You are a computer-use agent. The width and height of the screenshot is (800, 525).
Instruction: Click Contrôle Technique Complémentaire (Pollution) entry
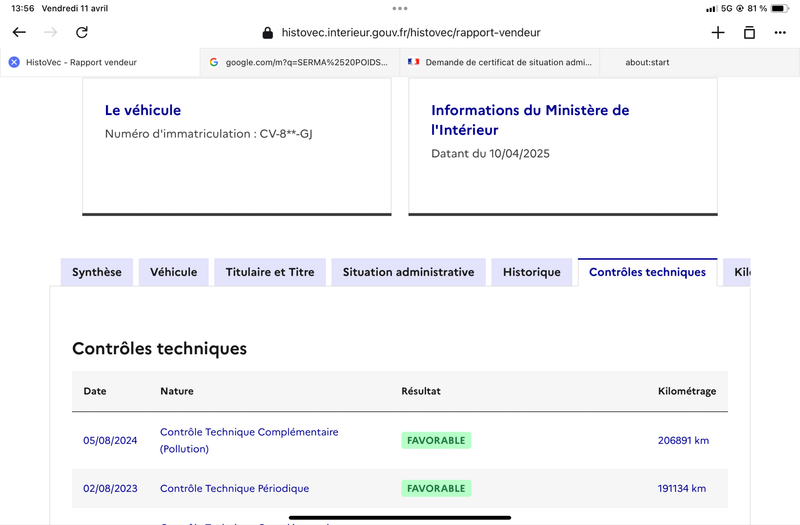pyautogui.click(x=249, y=440)
